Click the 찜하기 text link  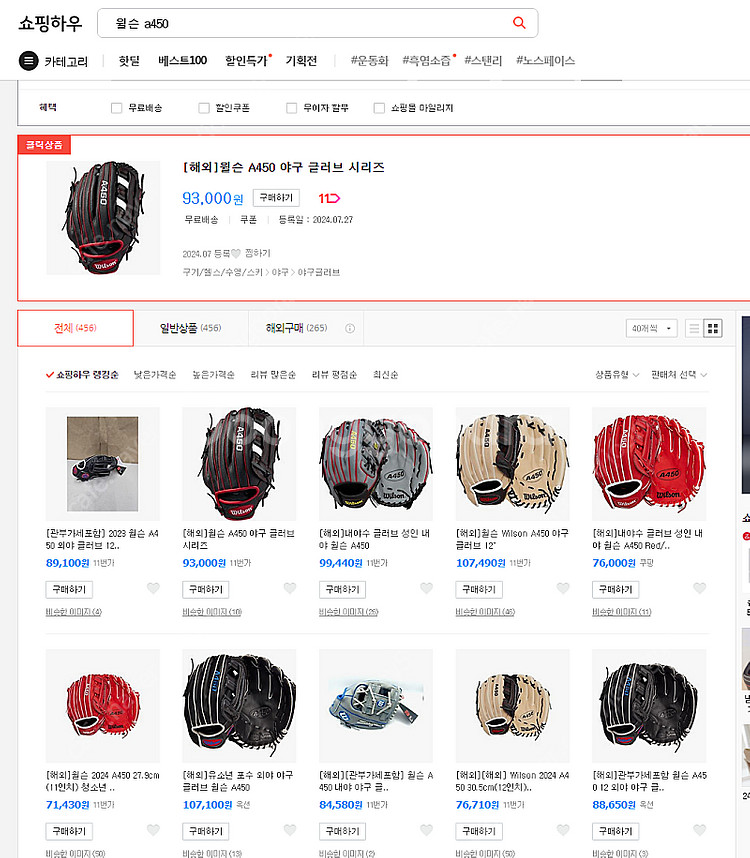tap(258, 253)
